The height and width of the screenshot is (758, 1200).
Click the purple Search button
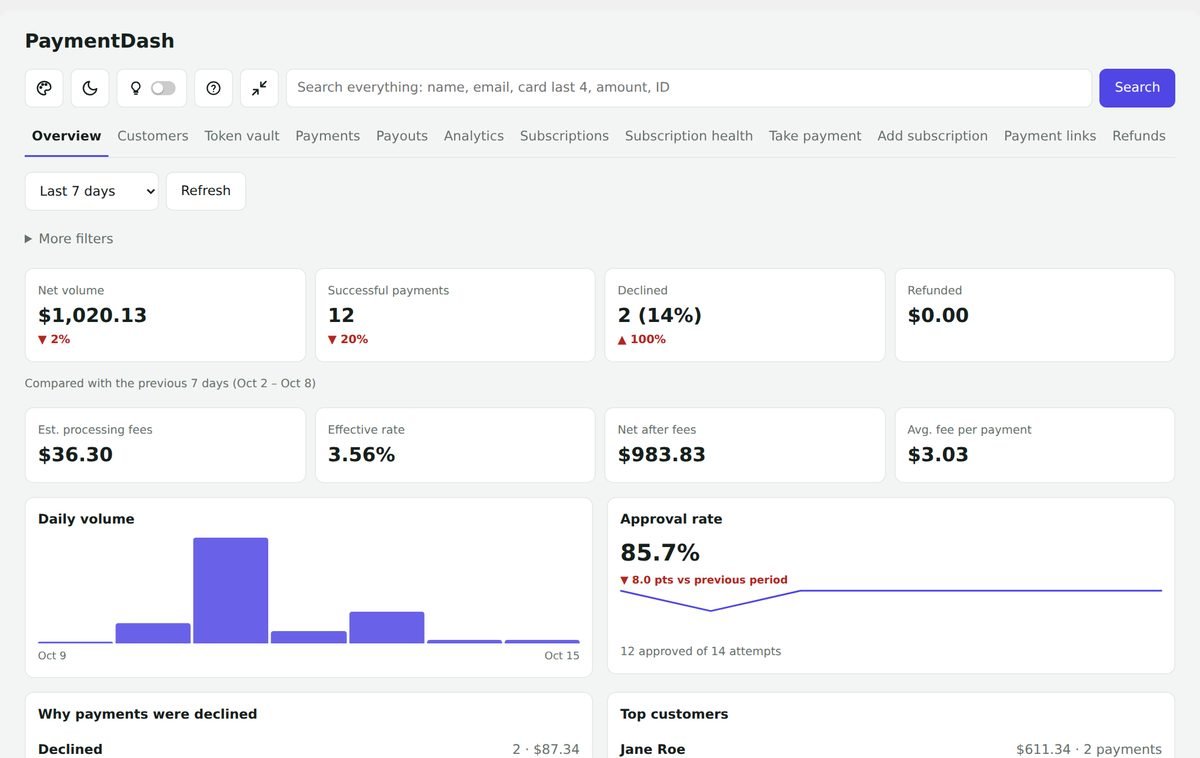pos(1137,88)
